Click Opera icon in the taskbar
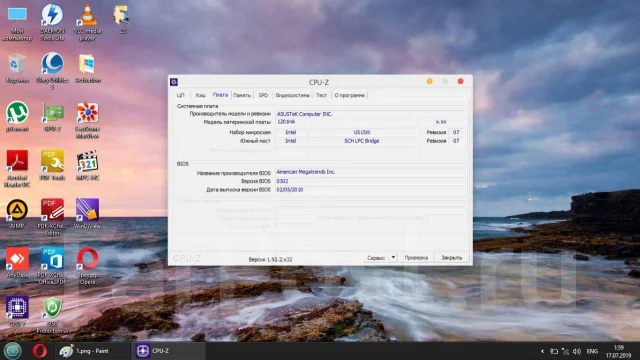The image size is (640, 360). click(40, 351)
